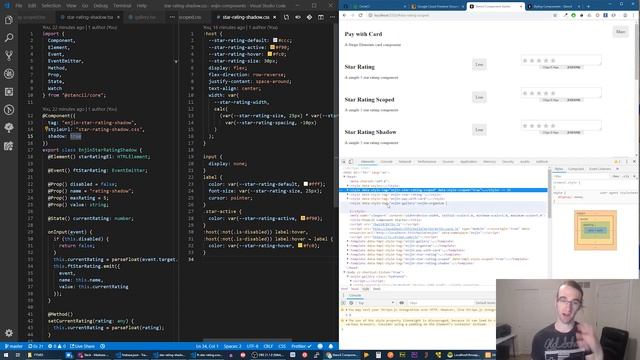Click the button beside the Star Rating heading
Screen dimensions: 640x360
[x=479, y=64]
